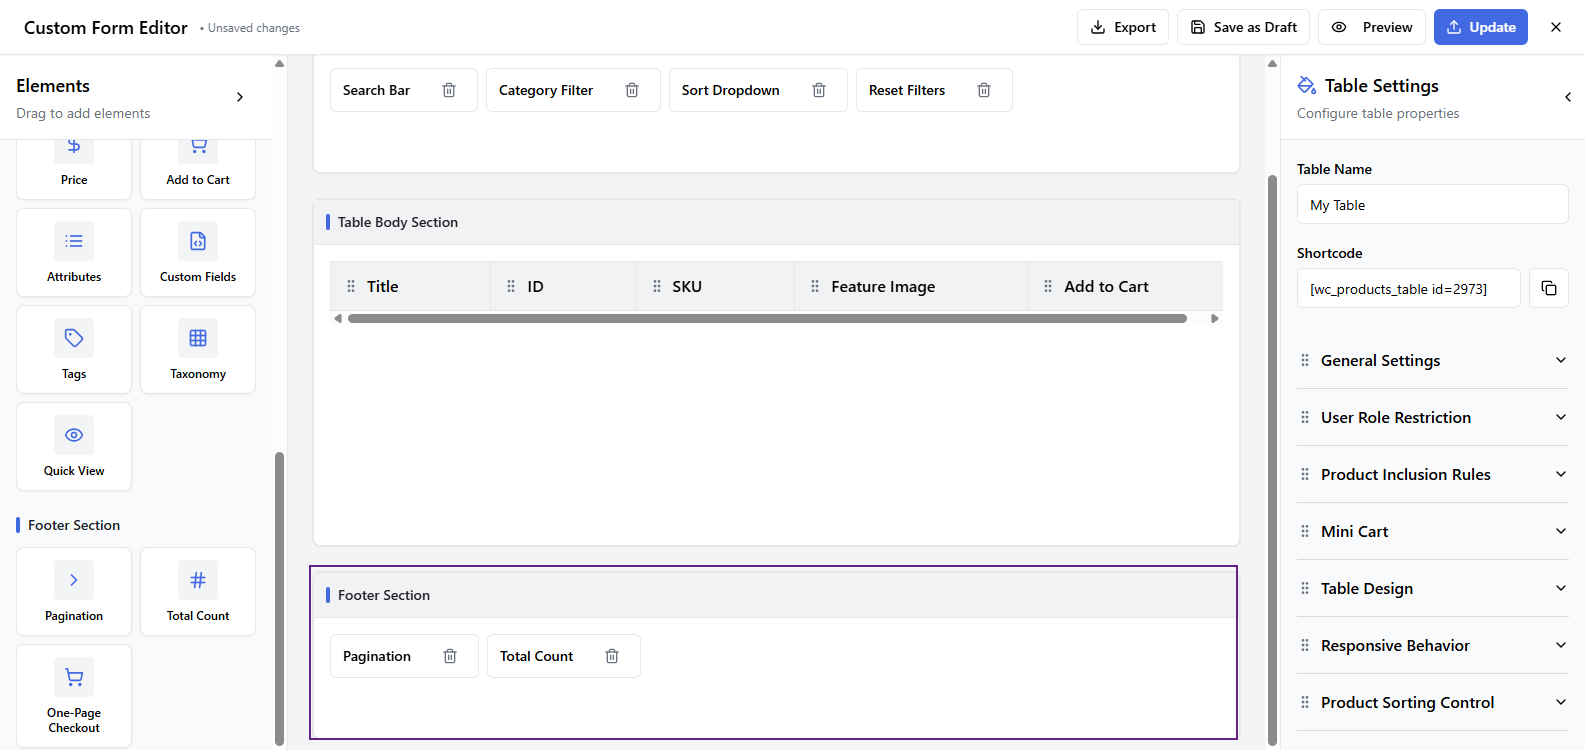Expand User Role Restriction options
The width and height of the screenshot is (1585, 750).
(1432, 417)
